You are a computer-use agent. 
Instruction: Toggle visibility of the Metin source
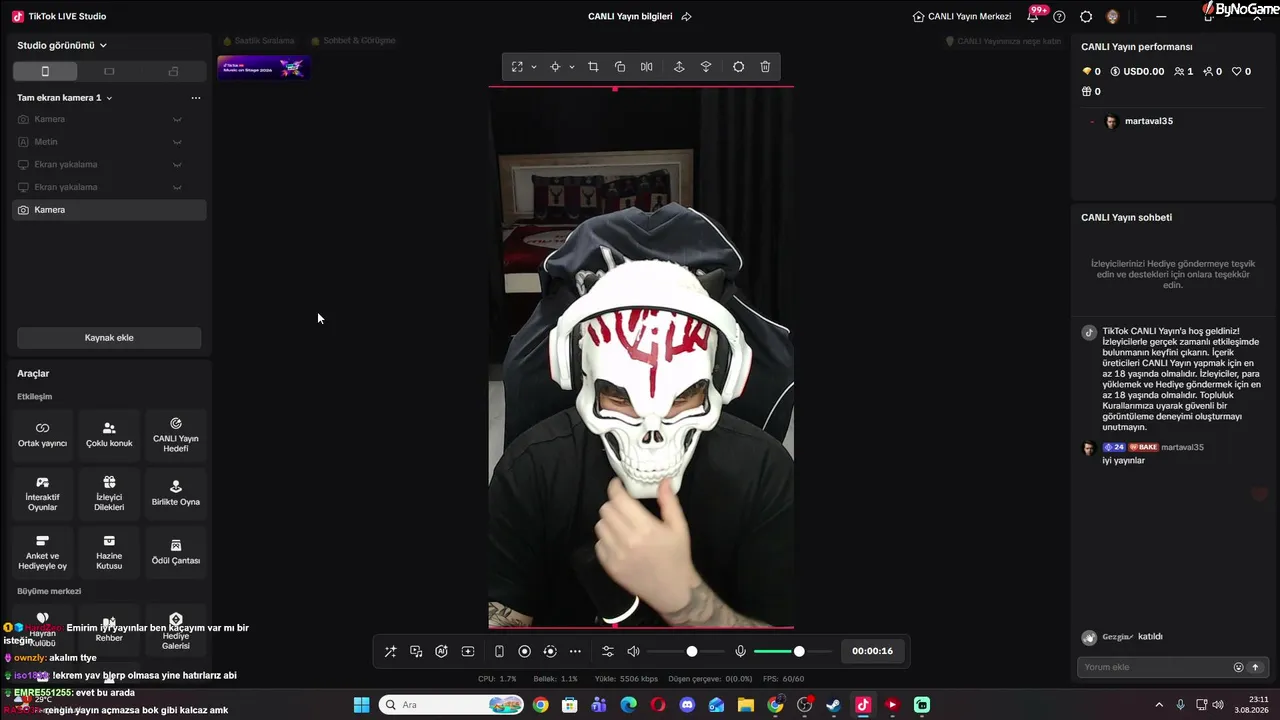click(x=177, y=142)
